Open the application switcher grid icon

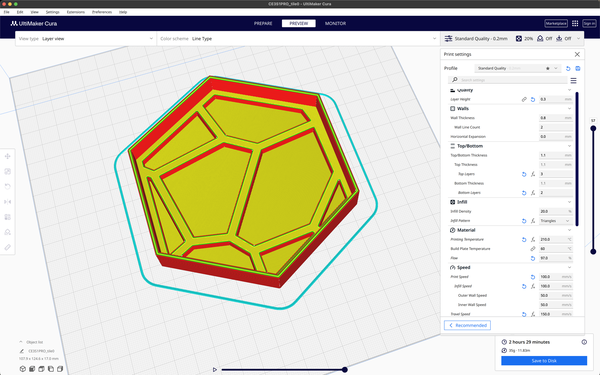click(x=575, y=23)
